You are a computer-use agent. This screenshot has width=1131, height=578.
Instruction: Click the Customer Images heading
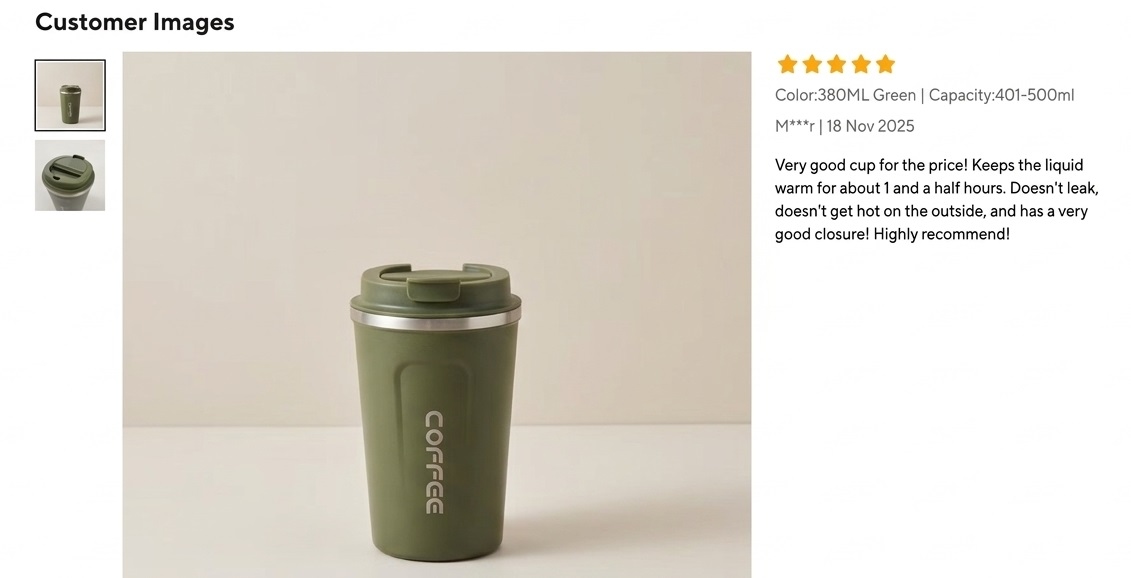pyautogui.click(x=135, y=22)
